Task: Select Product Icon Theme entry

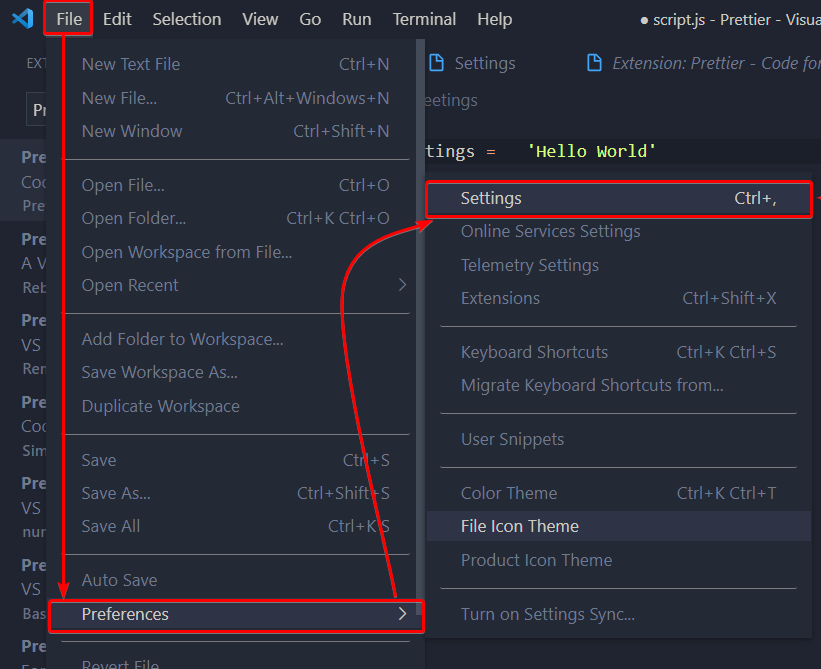Action: [x=619, y=560]
